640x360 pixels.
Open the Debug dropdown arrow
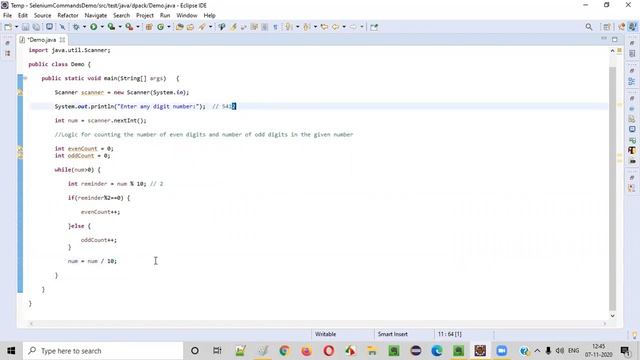coord(84,27)
